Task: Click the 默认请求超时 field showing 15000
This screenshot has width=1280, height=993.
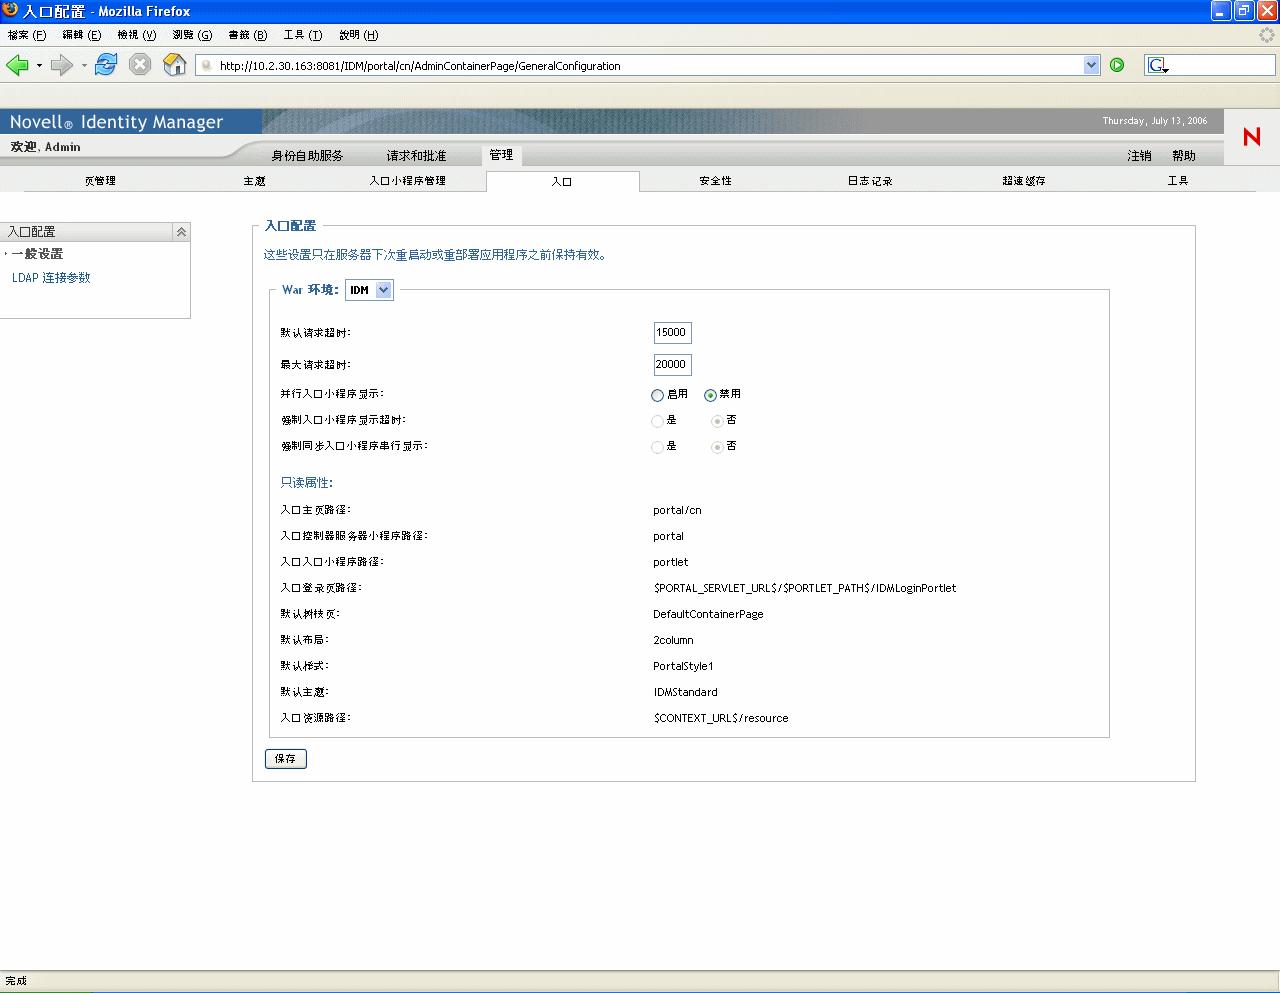Action: click(x=672, y=333)
